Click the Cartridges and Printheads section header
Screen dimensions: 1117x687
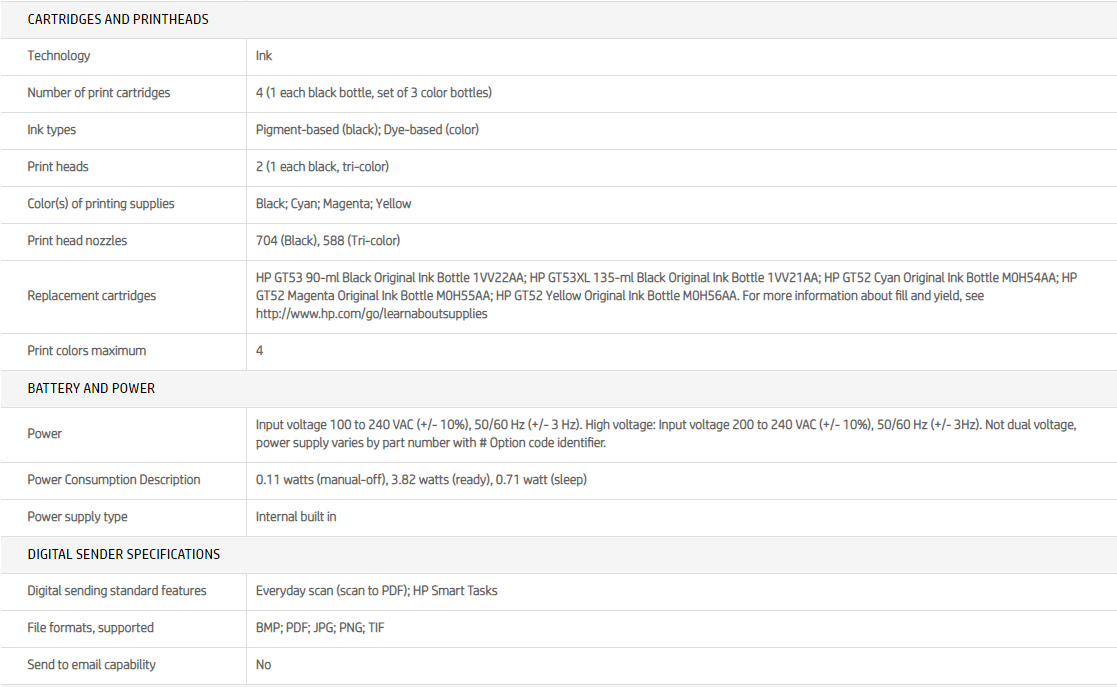coord(118,20)
